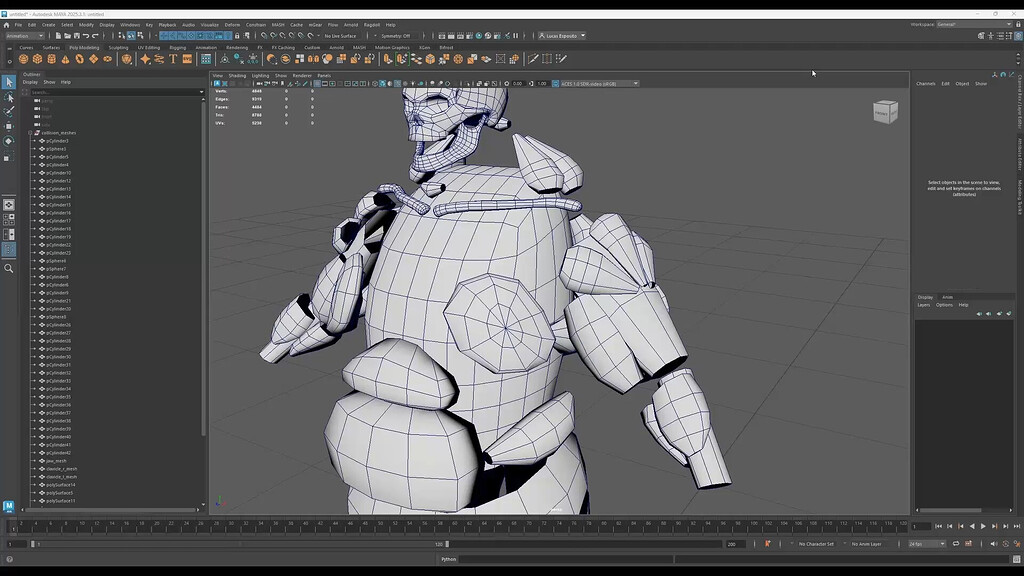Open the Create menu
1024x576 pixels.
[x=48, y=25]
